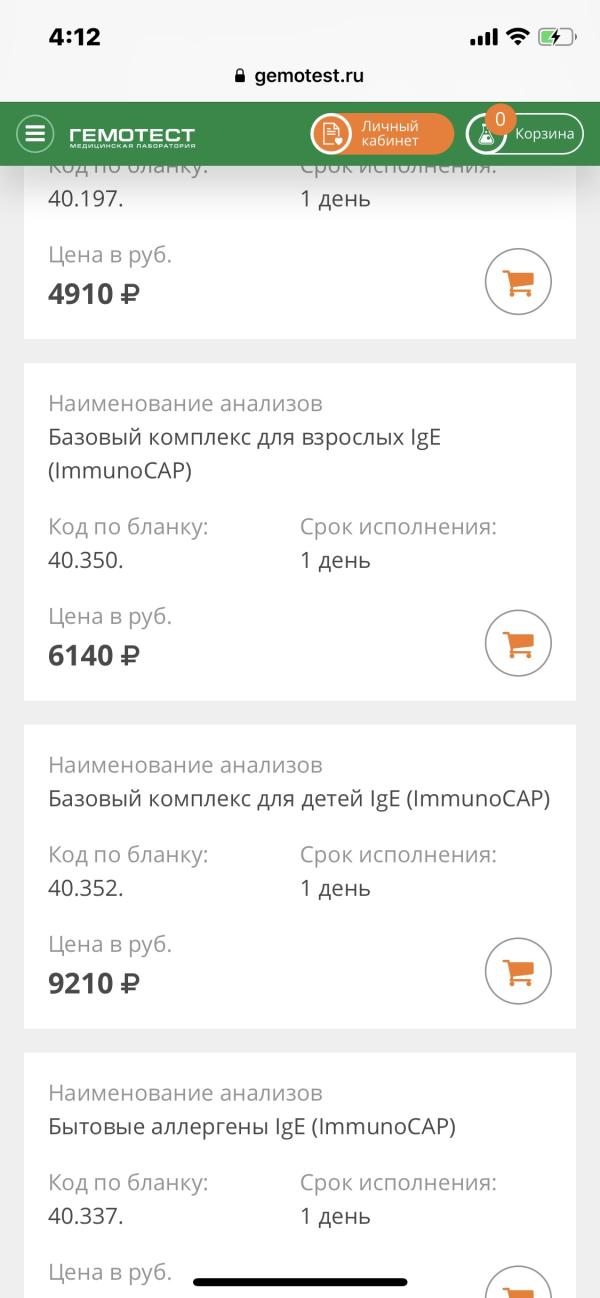
Task: Open Бытовые аллергены IgE (ImmunoCAP) title
Action: [251, 1127]
